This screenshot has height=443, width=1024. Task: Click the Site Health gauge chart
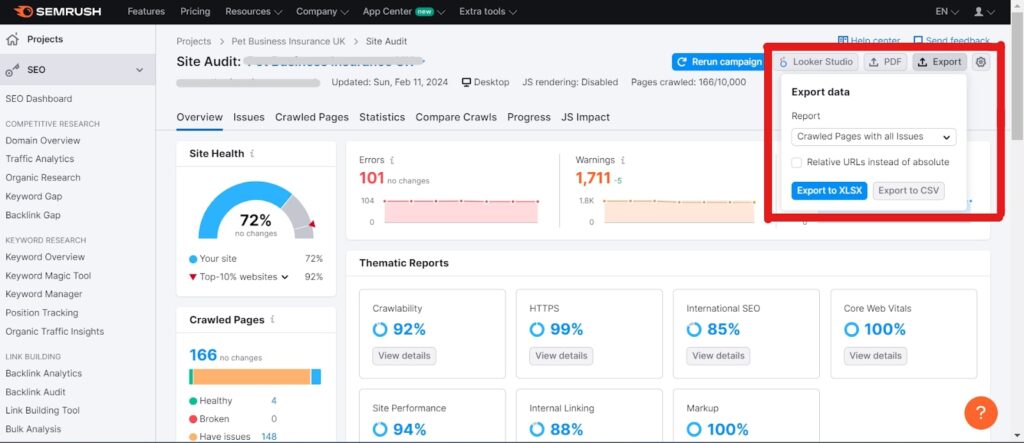pos(256,210)
